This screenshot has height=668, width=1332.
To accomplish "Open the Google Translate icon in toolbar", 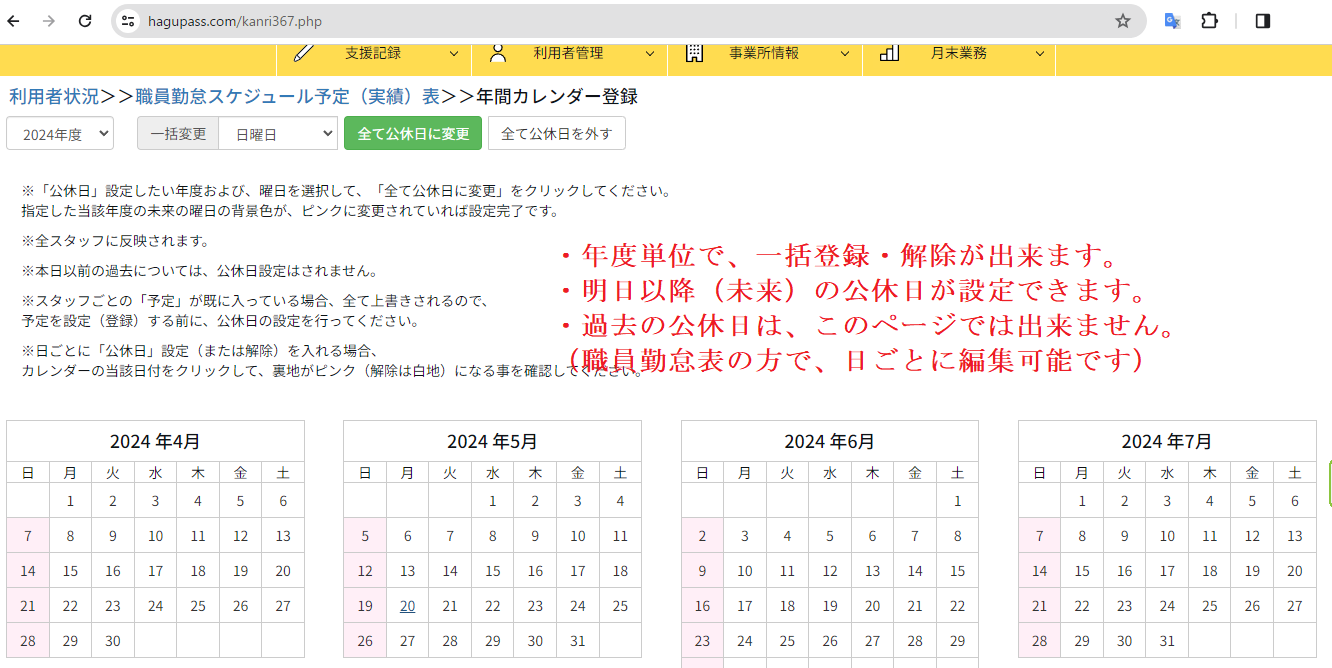I will click(1172, 21).
